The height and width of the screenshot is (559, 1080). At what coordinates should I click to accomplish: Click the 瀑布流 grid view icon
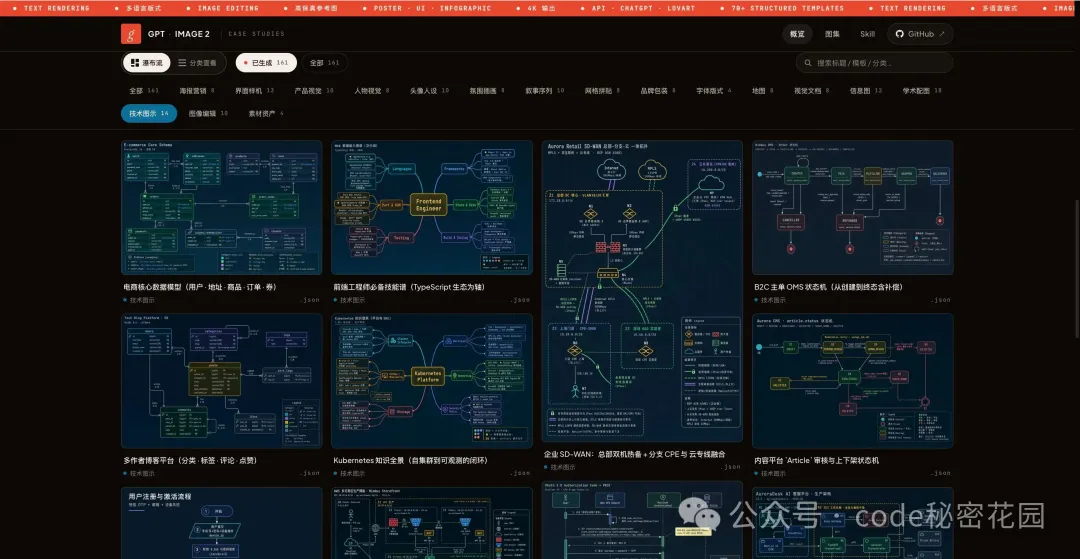133,63
